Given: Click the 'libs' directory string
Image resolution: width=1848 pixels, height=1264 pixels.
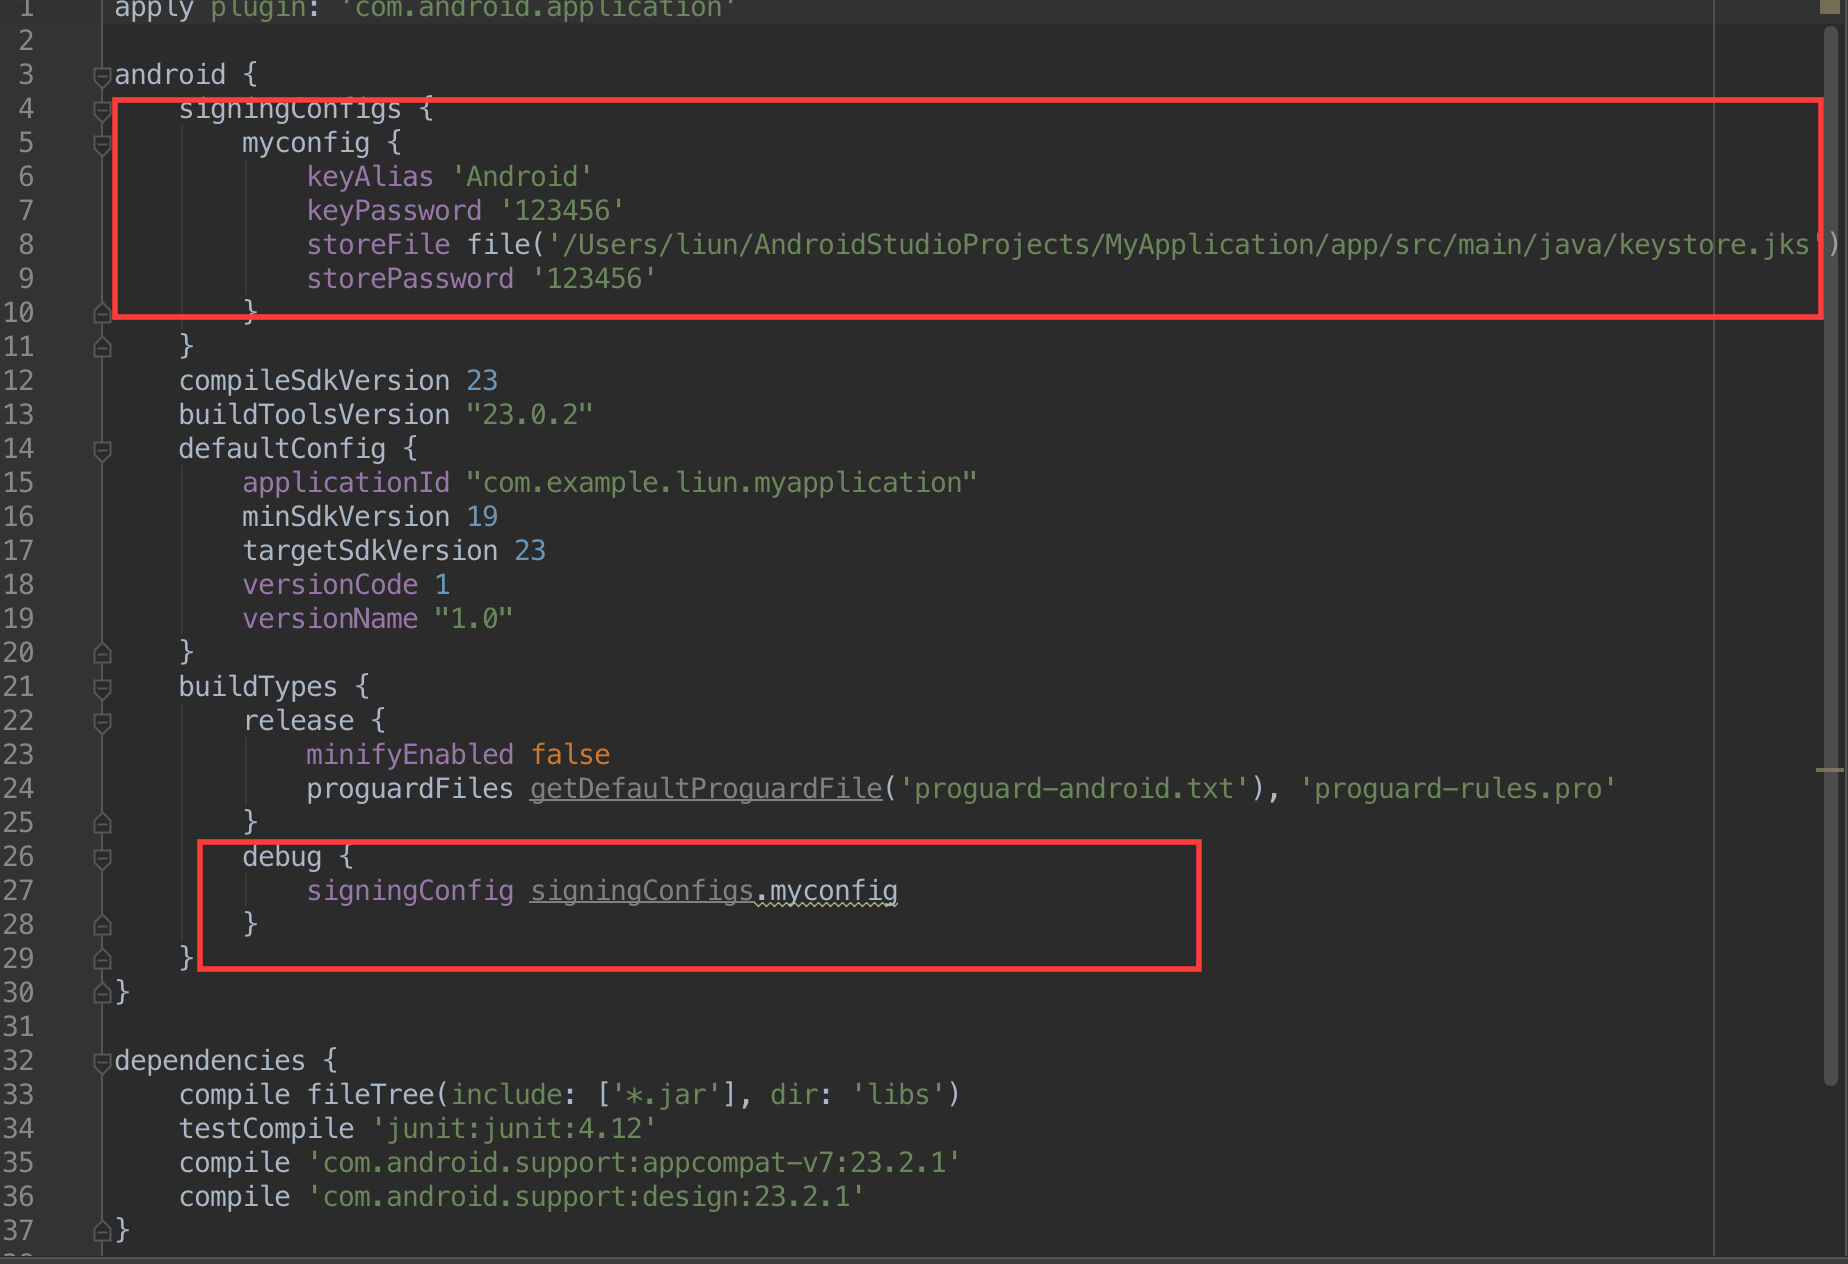Looking at the screenshot, I should point(898,1095).
